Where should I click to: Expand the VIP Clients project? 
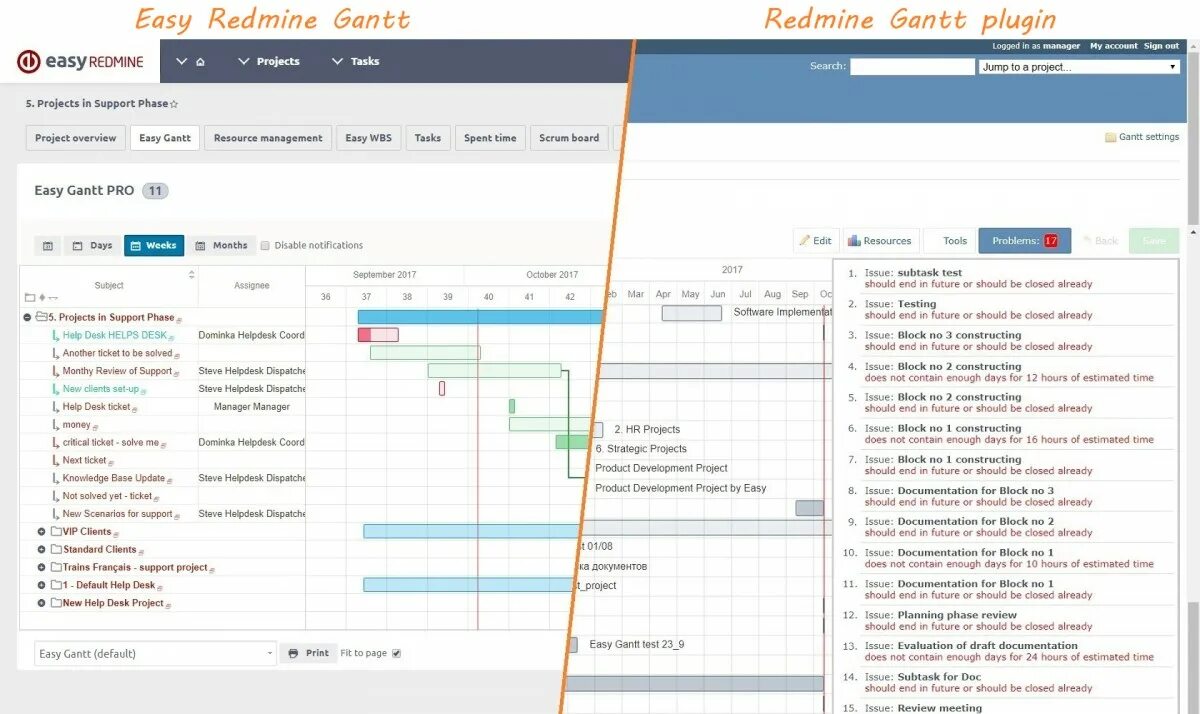tap(42, 532)
